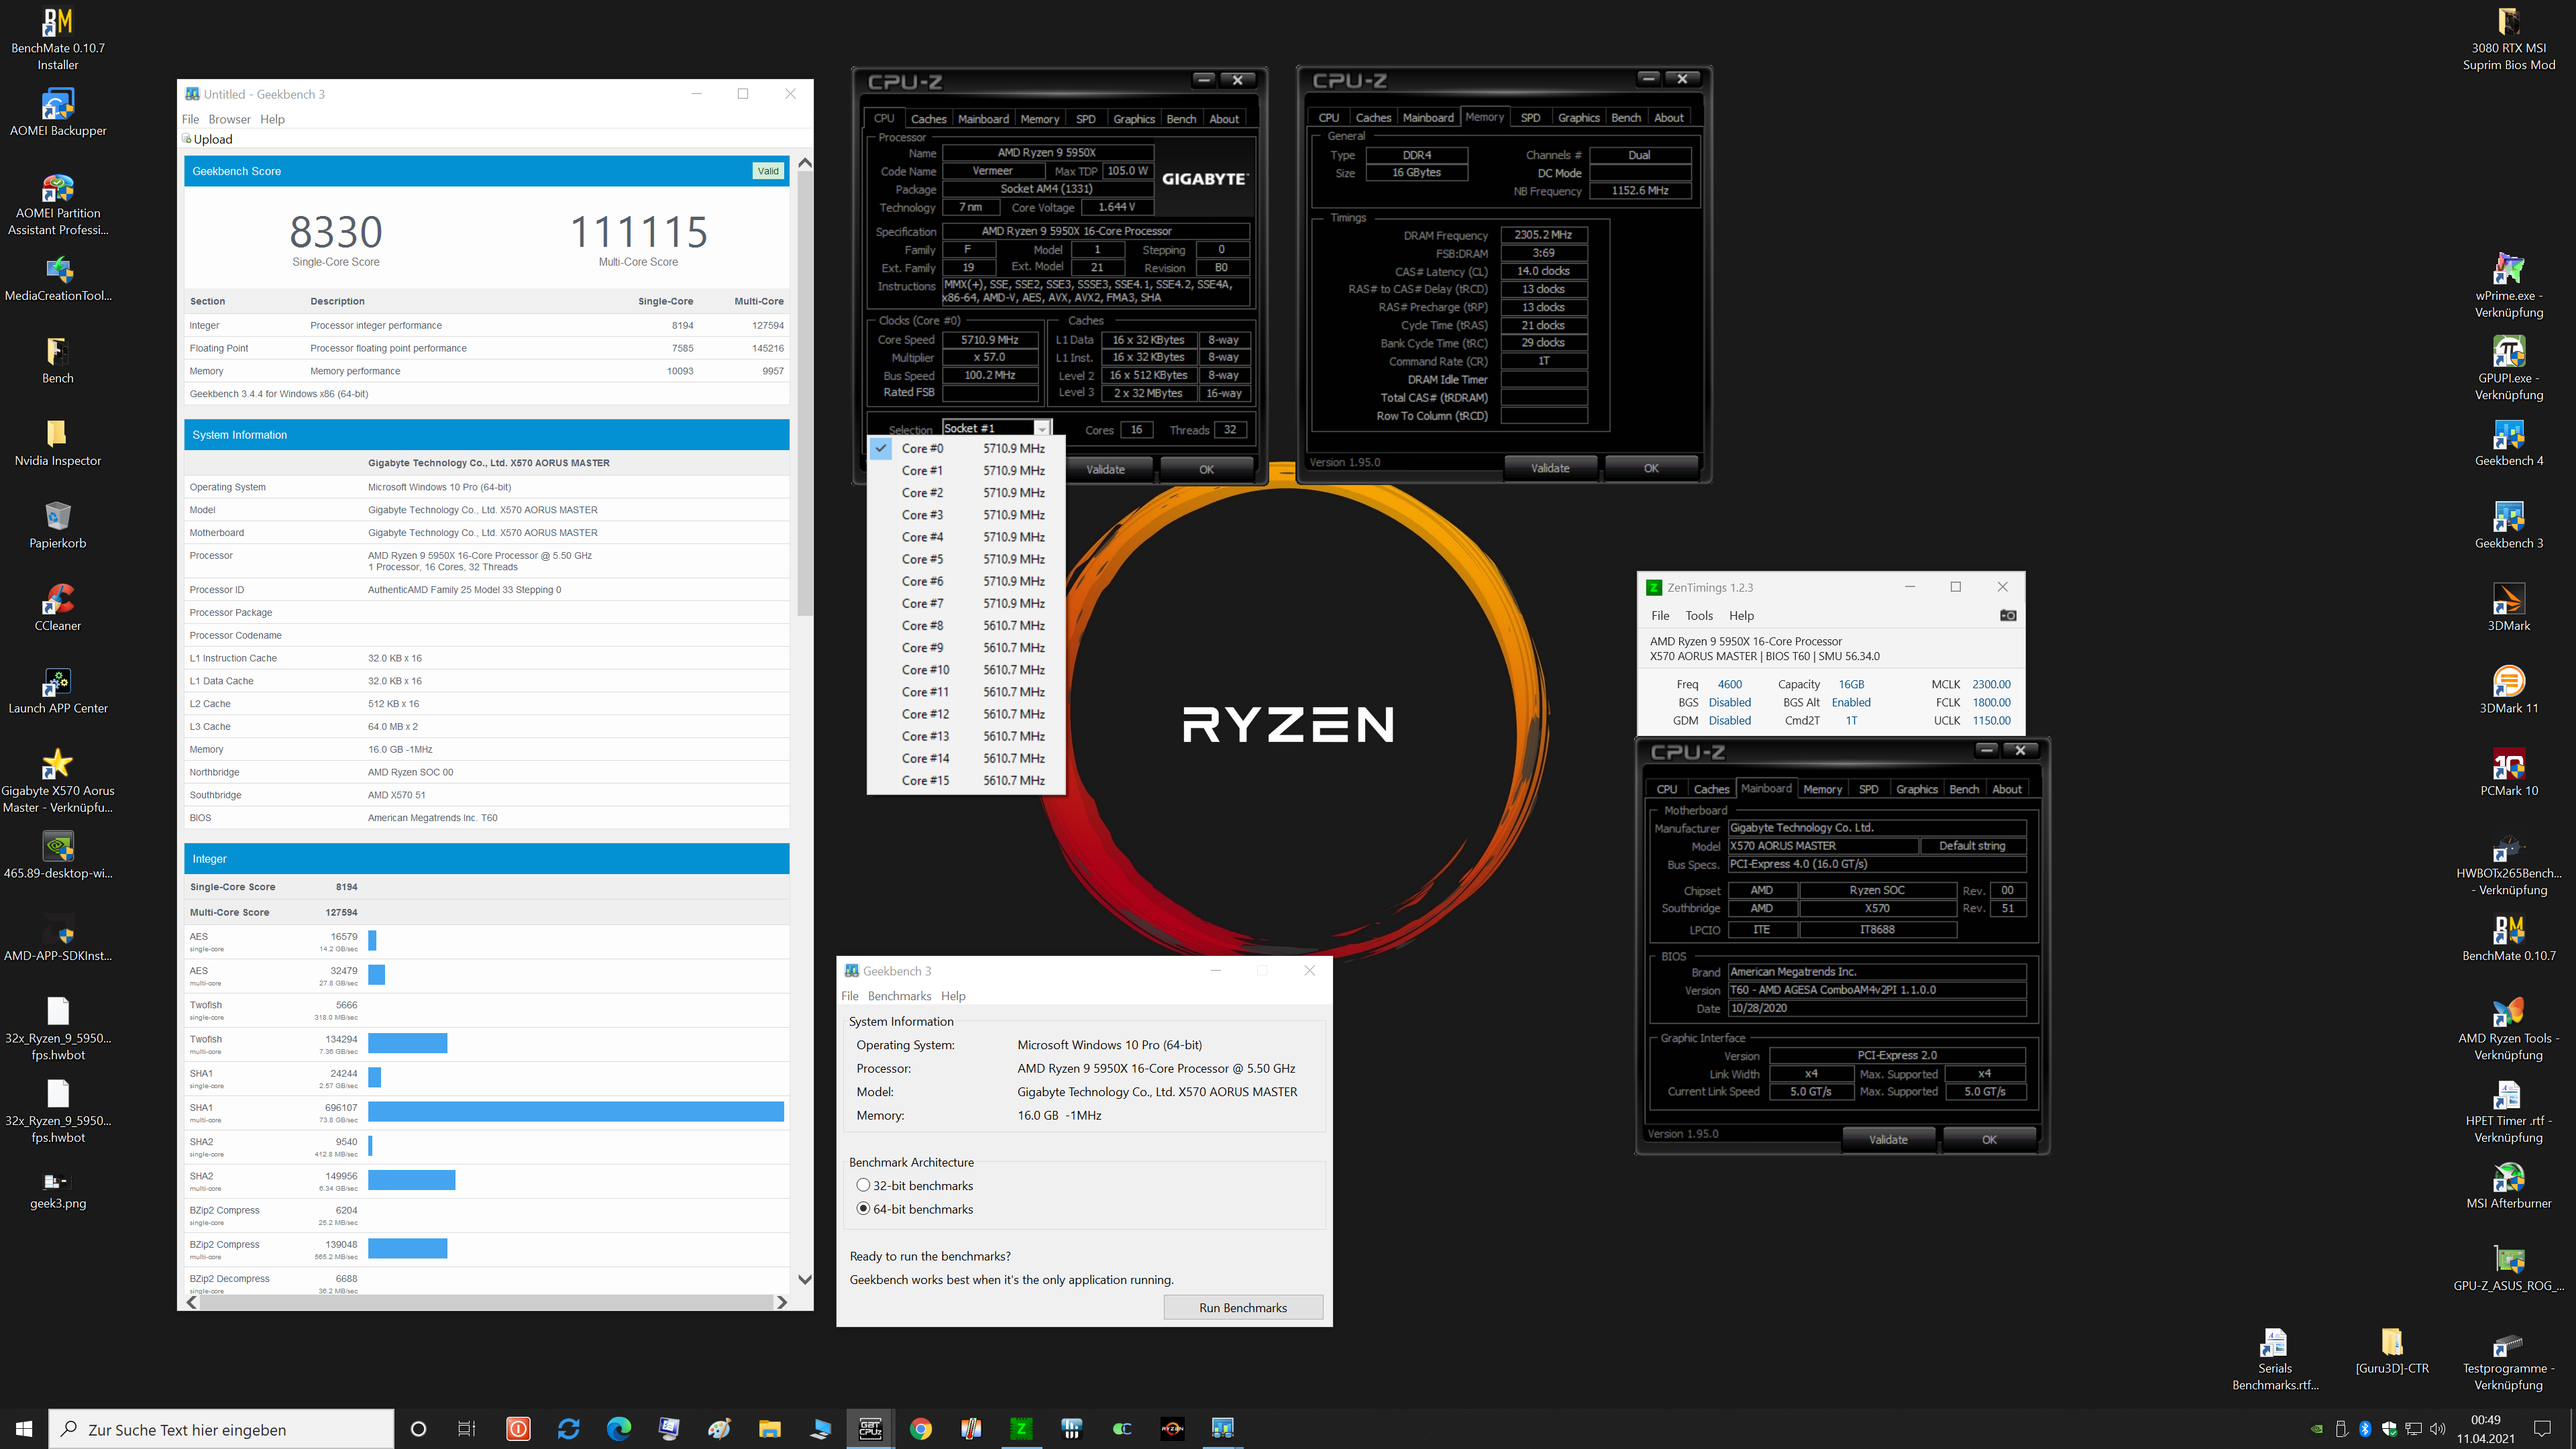Screen dimensions: 2576x1449
Task: Open Nvidia Inspector desktop icon
Action: coord(58,443)
